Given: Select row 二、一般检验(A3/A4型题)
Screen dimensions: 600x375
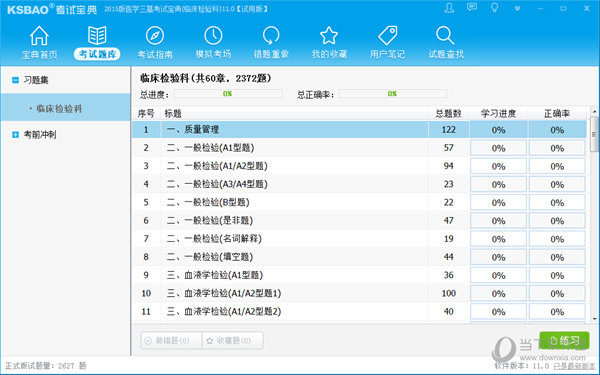Looking at the screenshot, I should (x=359, y=184).
